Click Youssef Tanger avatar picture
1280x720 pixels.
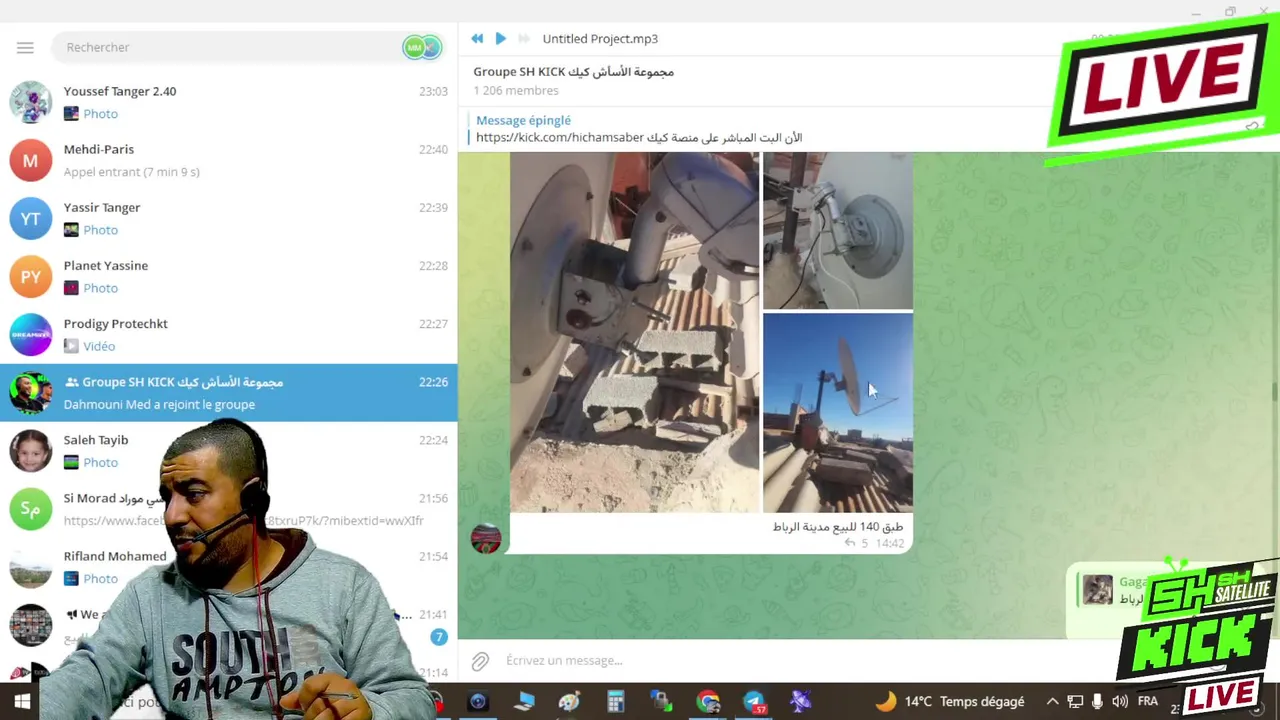click(31, 102)
